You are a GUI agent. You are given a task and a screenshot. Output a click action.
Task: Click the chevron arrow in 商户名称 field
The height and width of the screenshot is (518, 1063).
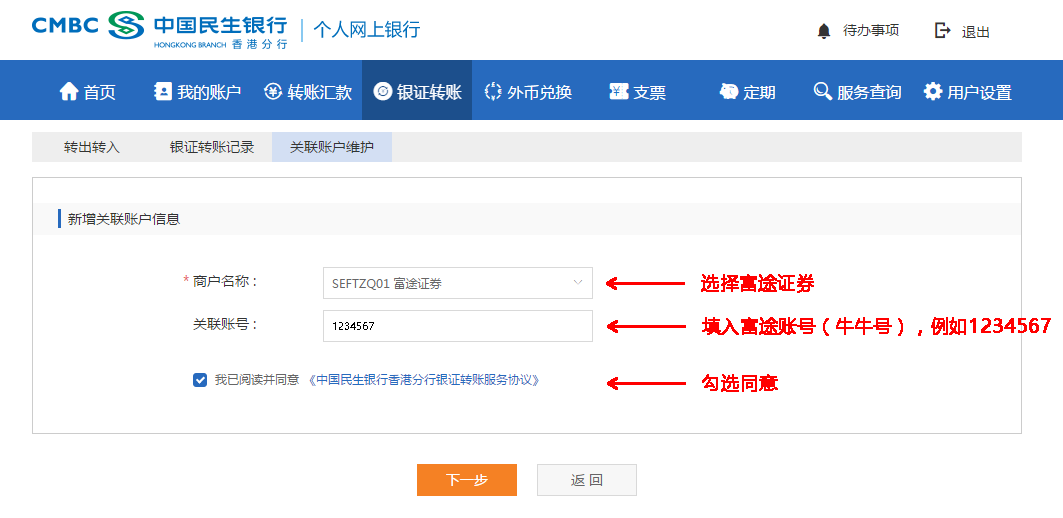(x=578, y=282)
